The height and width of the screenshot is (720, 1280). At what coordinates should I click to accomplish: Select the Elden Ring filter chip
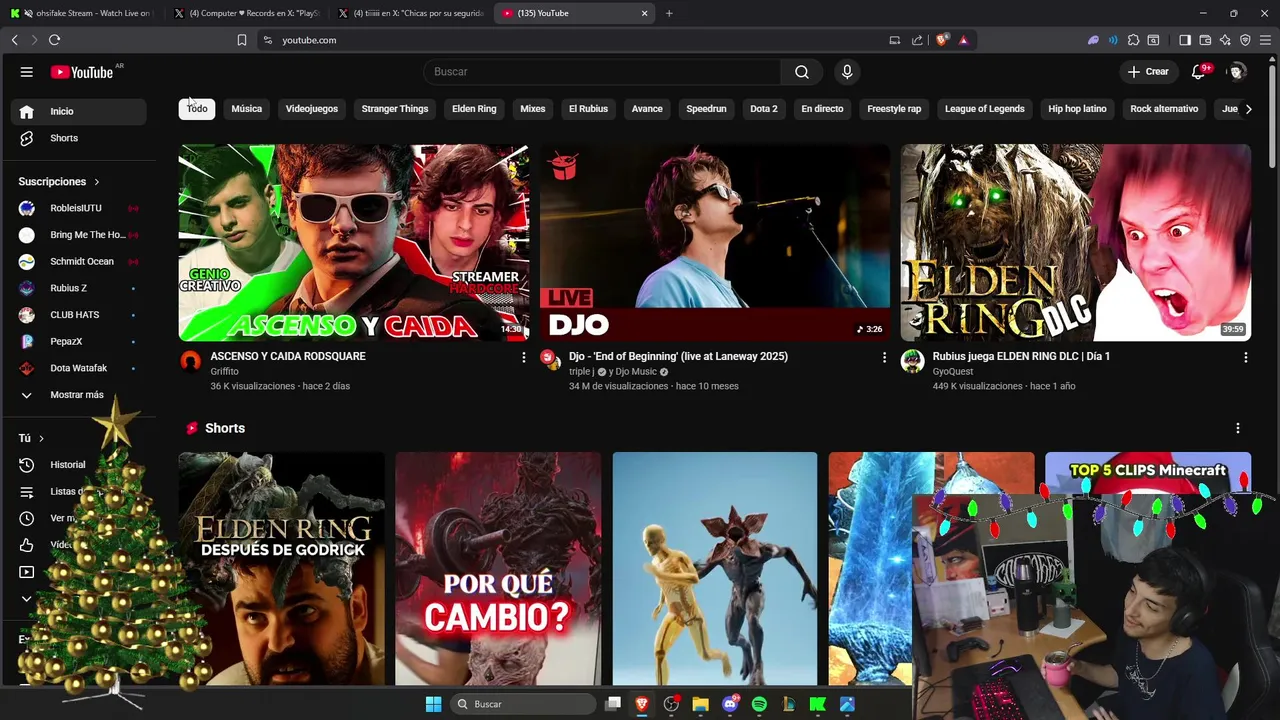(x=474, y=109)
